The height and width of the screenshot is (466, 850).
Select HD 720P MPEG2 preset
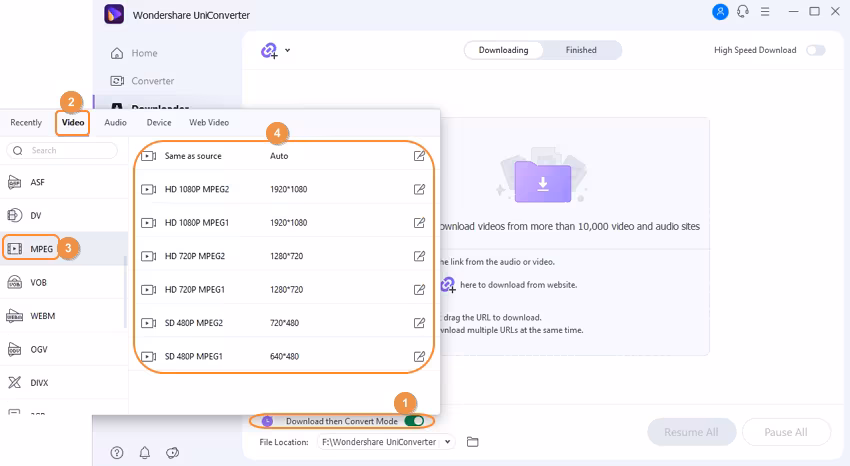coord(284,256)
